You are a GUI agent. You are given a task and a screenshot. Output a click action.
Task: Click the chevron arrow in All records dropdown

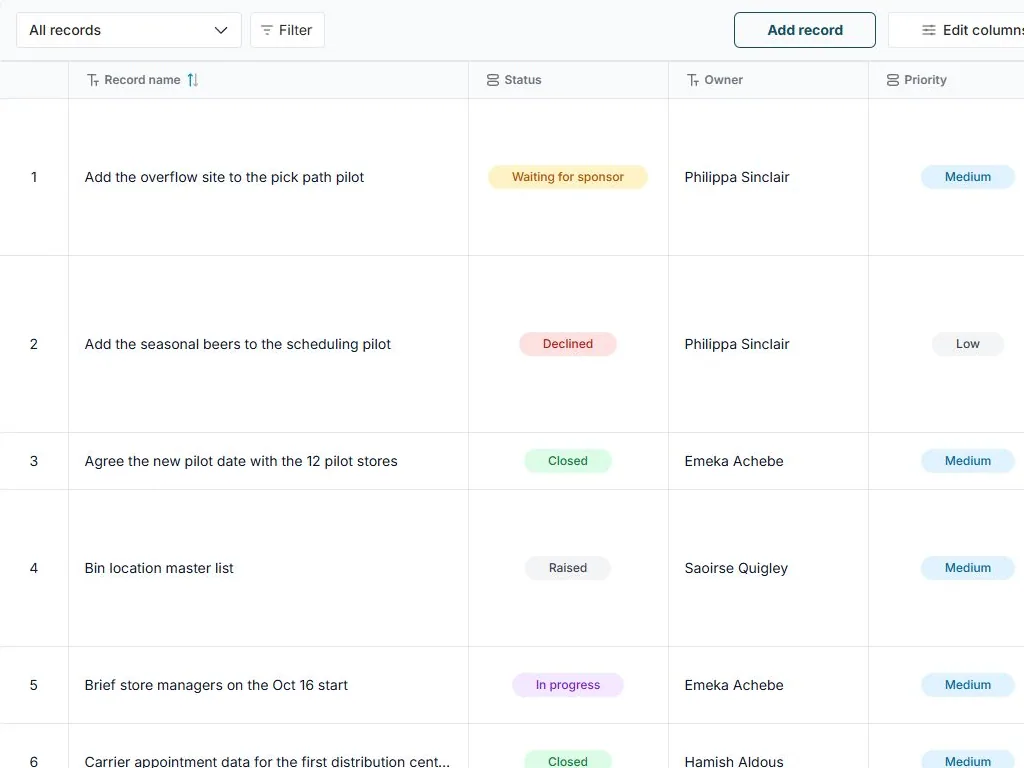(221, 30)
